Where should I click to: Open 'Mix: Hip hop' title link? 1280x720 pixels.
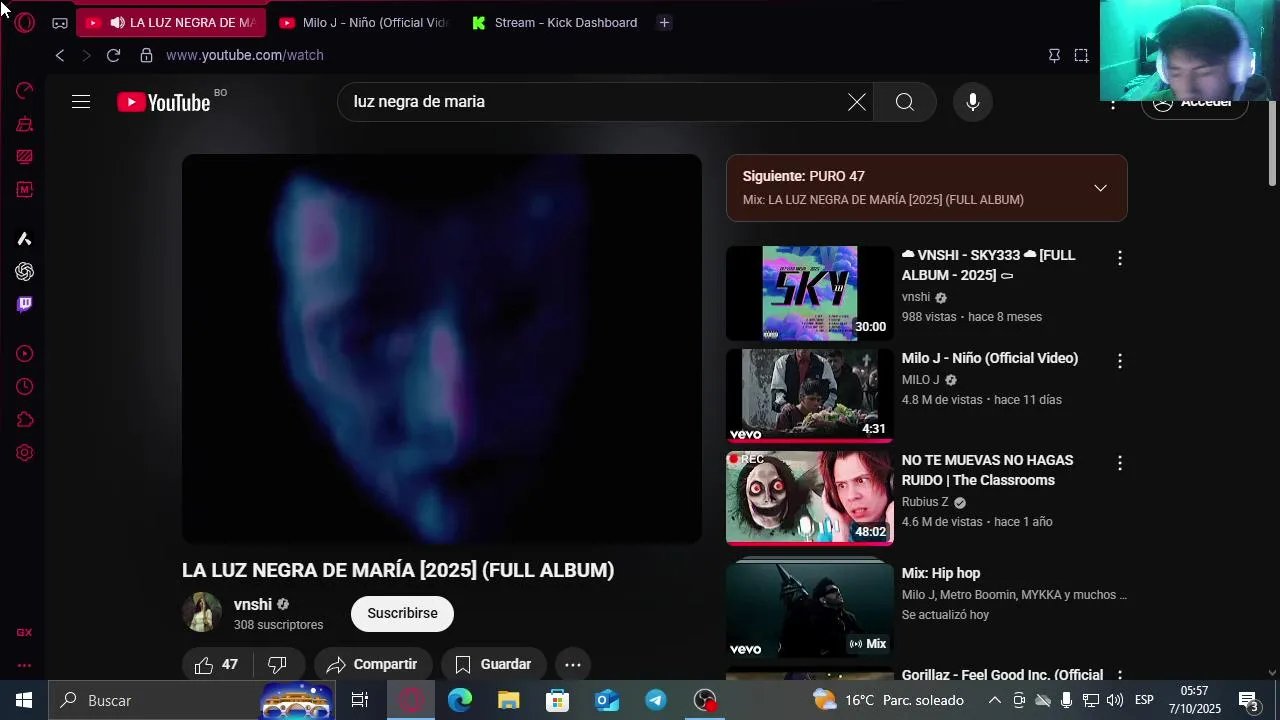point(941,573)
